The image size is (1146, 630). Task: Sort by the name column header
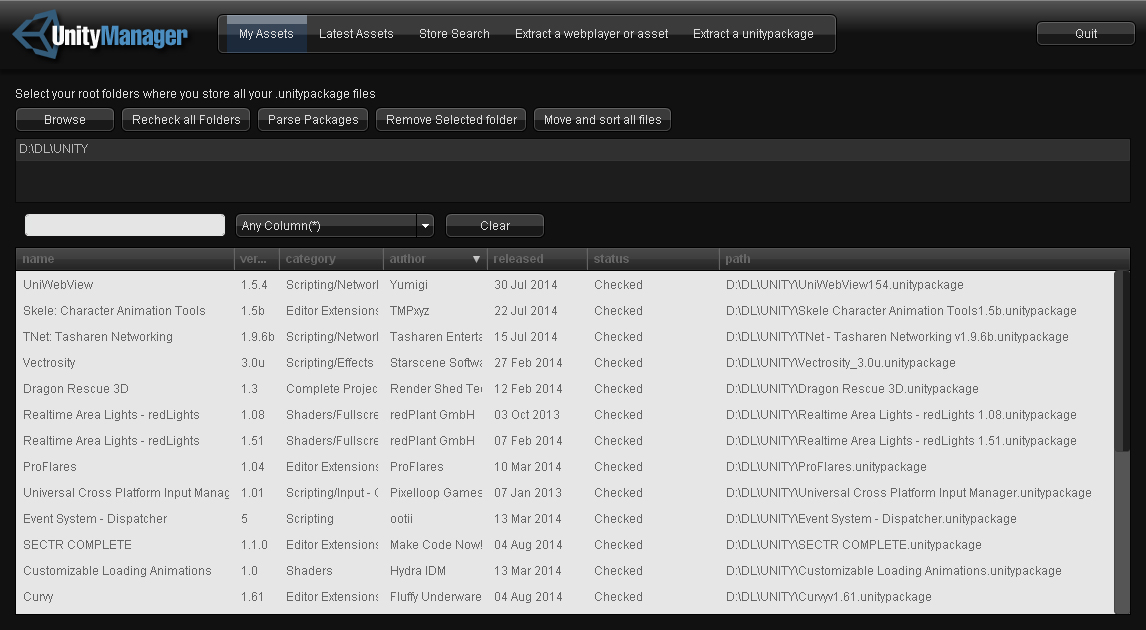point(124,259)
